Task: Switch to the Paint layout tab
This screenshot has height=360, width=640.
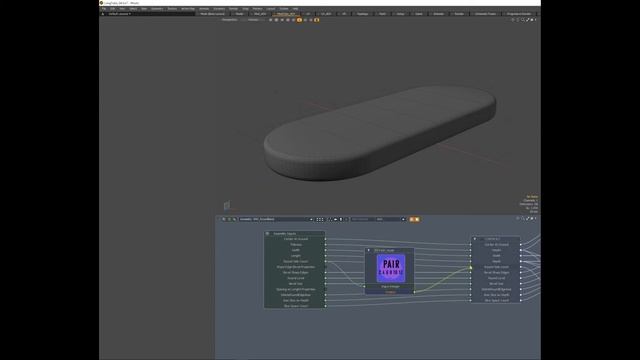Action: coord(382,14)
